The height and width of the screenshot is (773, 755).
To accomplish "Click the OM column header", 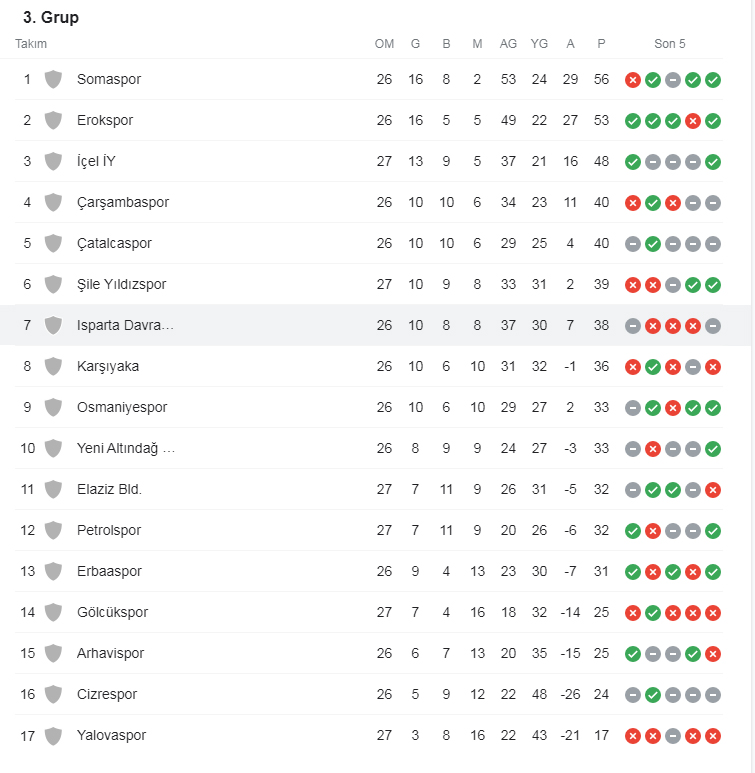I will [x=384, y=44].
